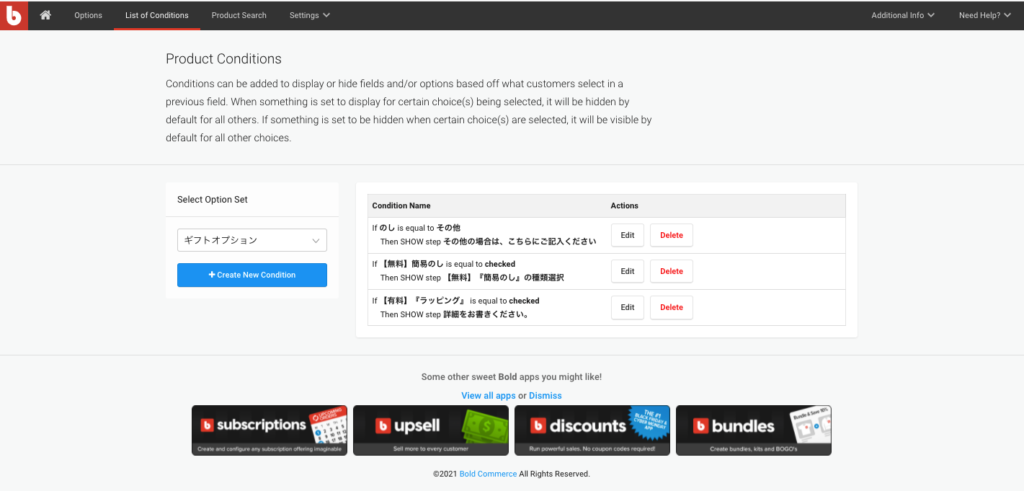Expand the Settings dropdown menu
1024x491 pixels.
(309, 15)
